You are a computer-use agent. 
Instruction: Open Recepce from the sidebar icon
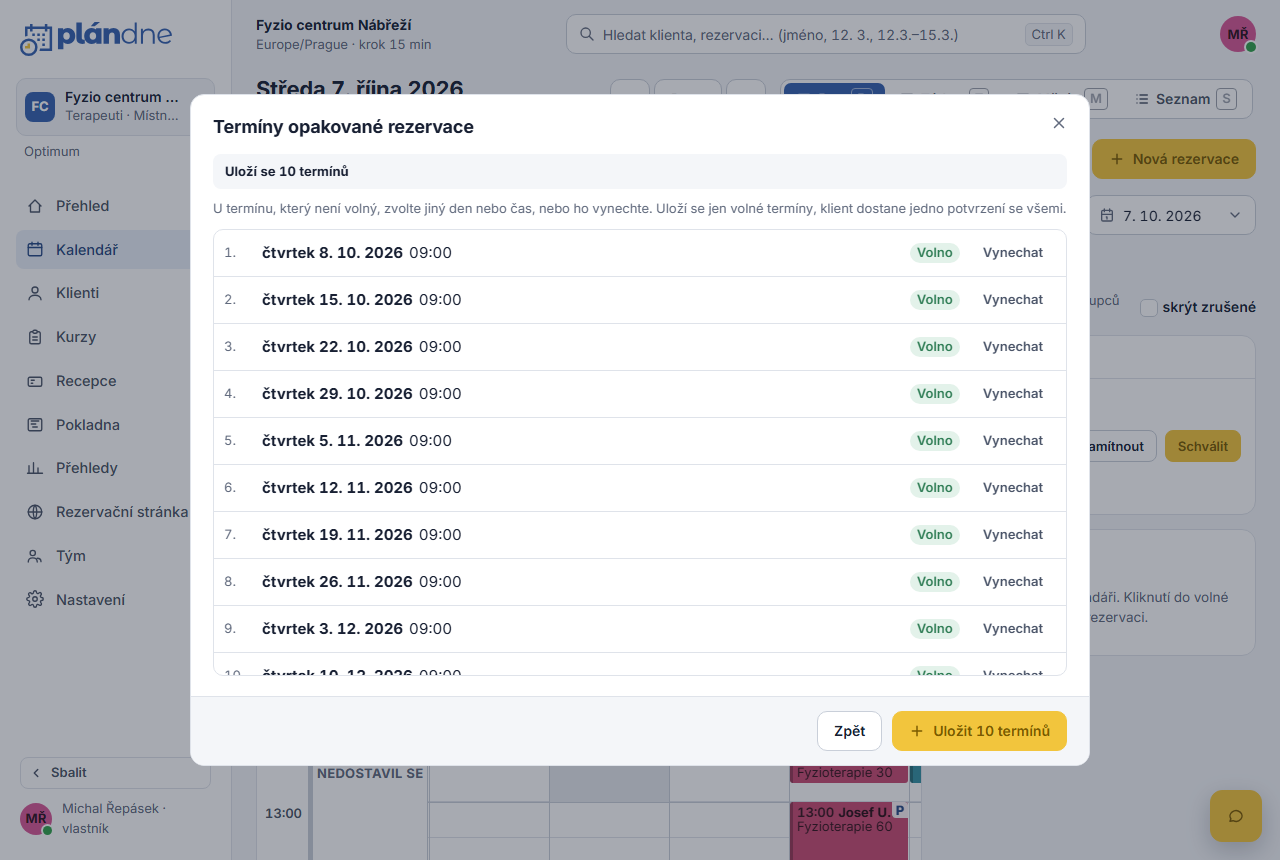(x=35, y=381)
